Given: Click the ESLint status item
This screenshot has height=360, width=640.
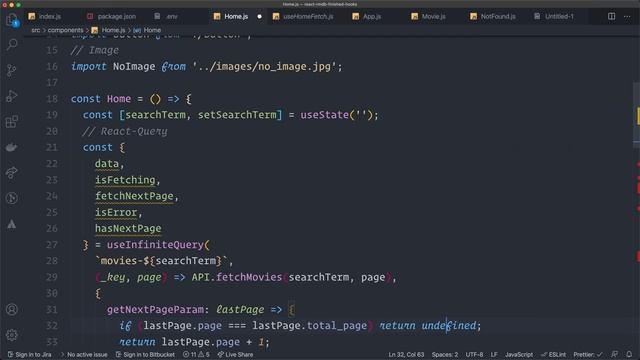Looking at the screenshot, I should [553, 354].
